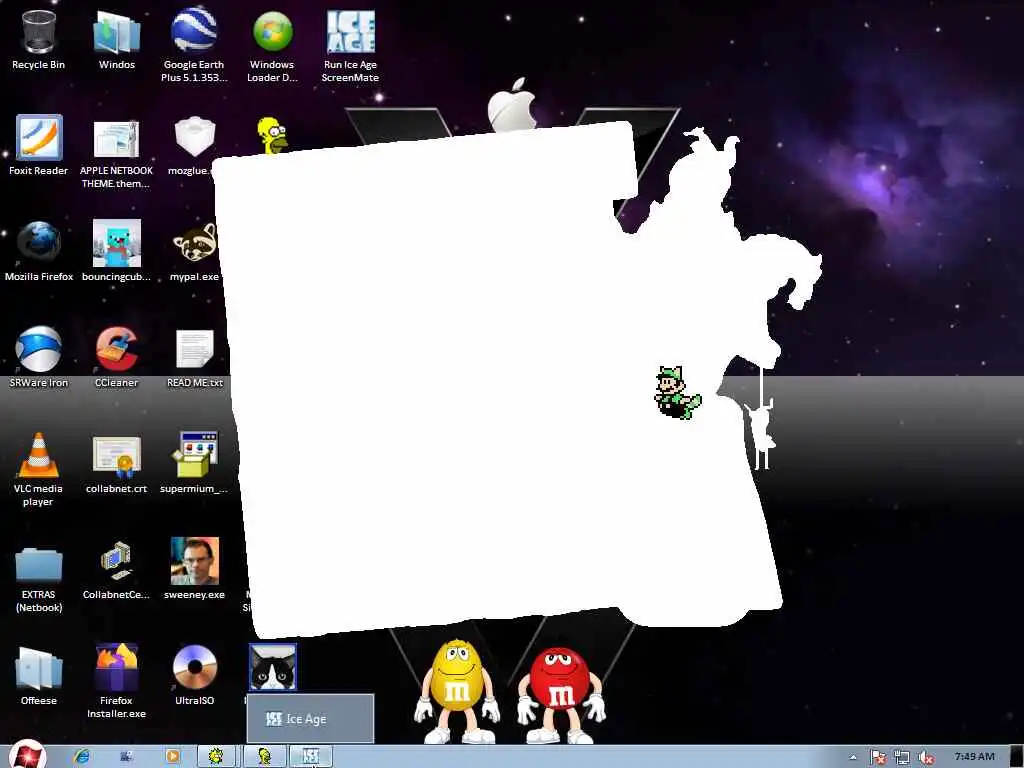The height and width of the screenshot is (768, 1024).
Task: Switch to the Homer Simpson taskbar item
Action: [x=264, y=756]
